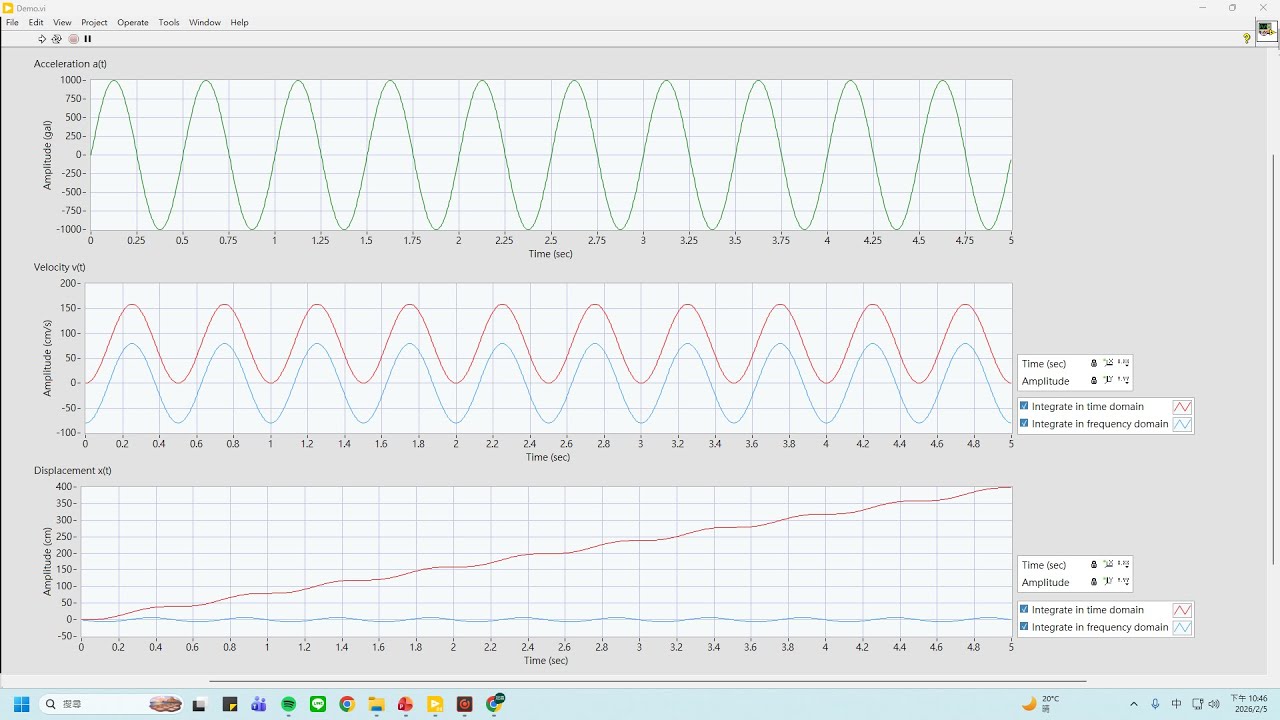Click the VI icon in the top right corner
This screenshot has height=720, width=1280.
coord(1267,30)
